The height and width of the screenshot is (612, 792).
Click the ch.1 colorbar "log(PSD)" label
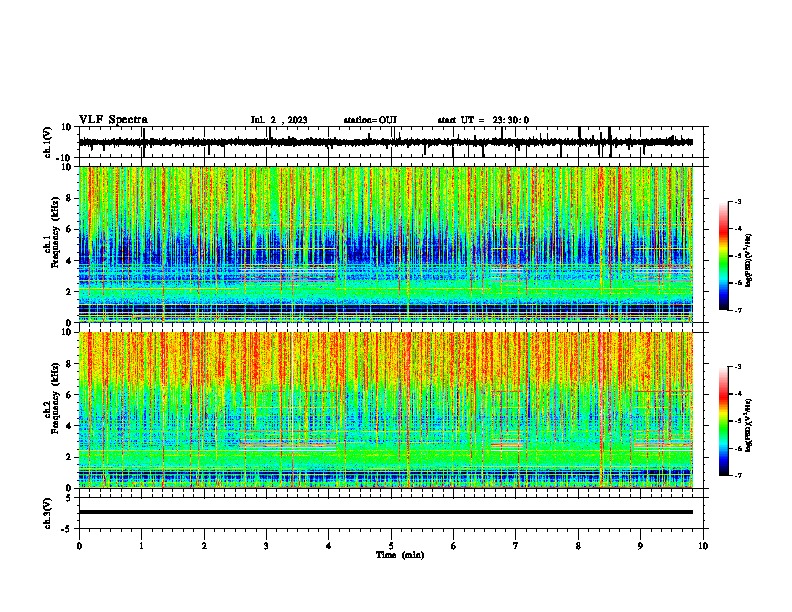(x=749, y=261)
